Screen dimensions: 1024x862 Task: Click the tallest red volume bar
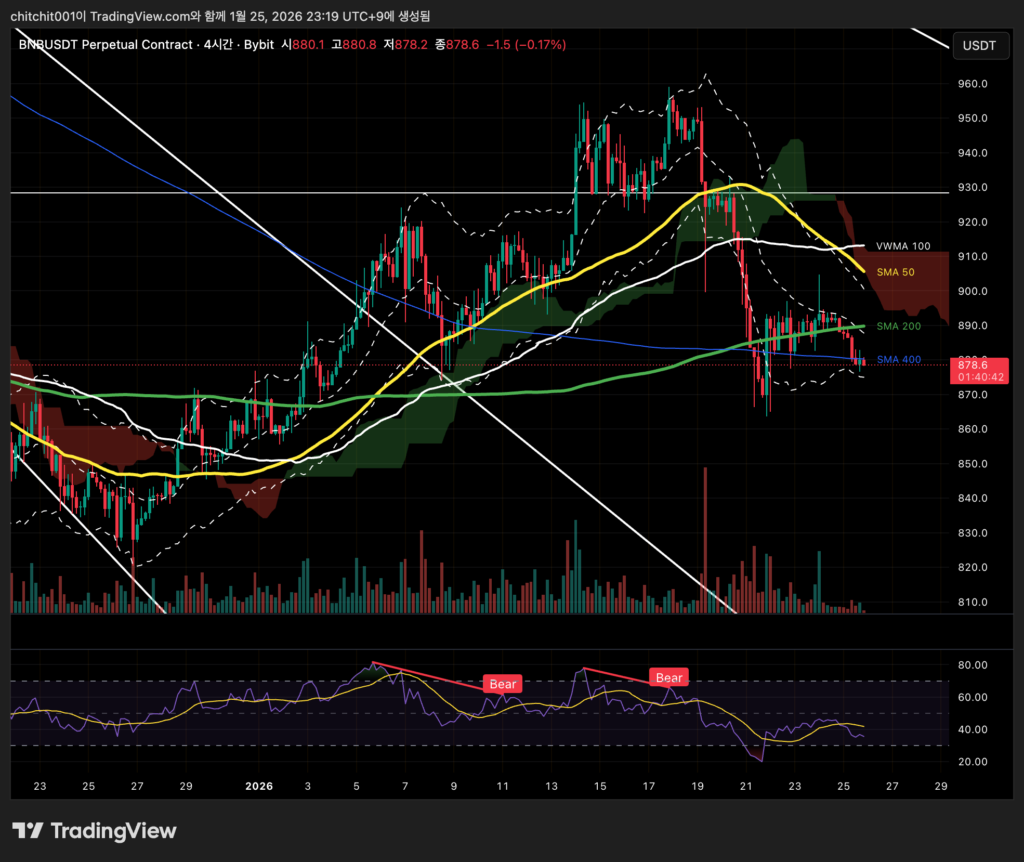(x=705, y=538)
